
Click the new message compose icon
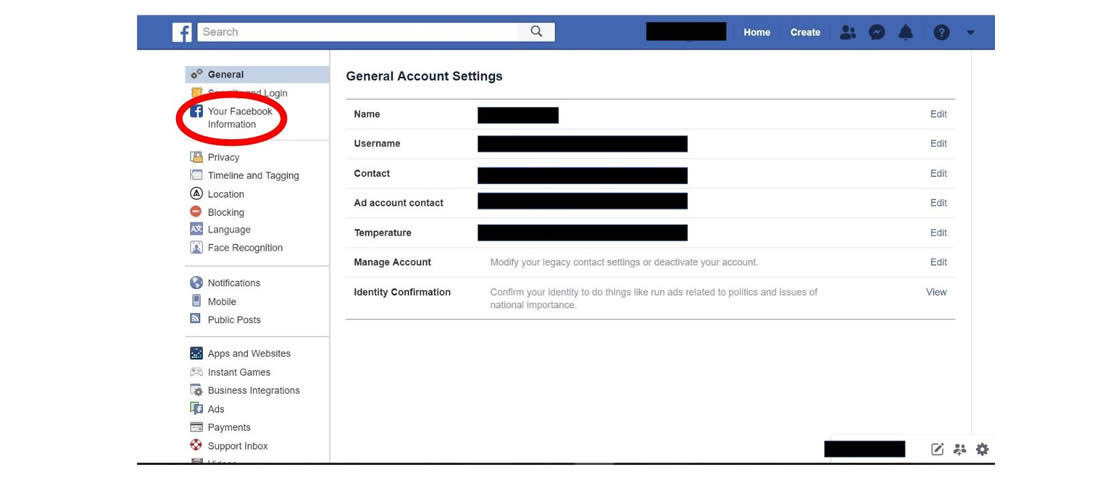(937, 450)
